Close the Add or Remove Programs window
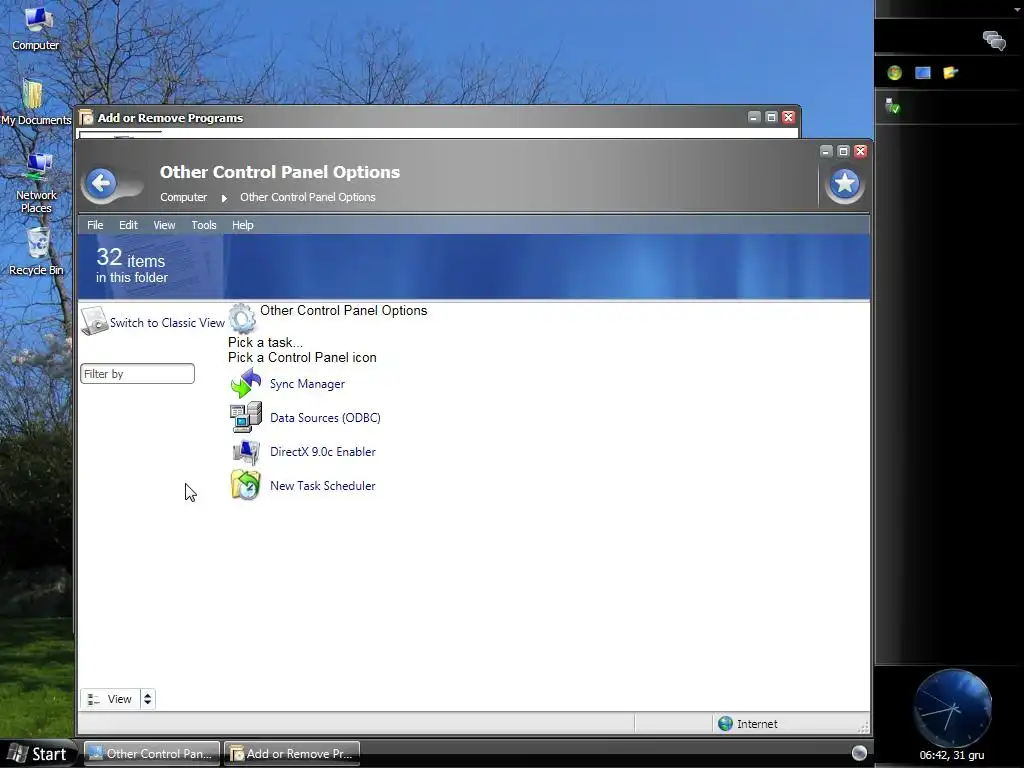The image size is (1024, 768). (788, 117)
